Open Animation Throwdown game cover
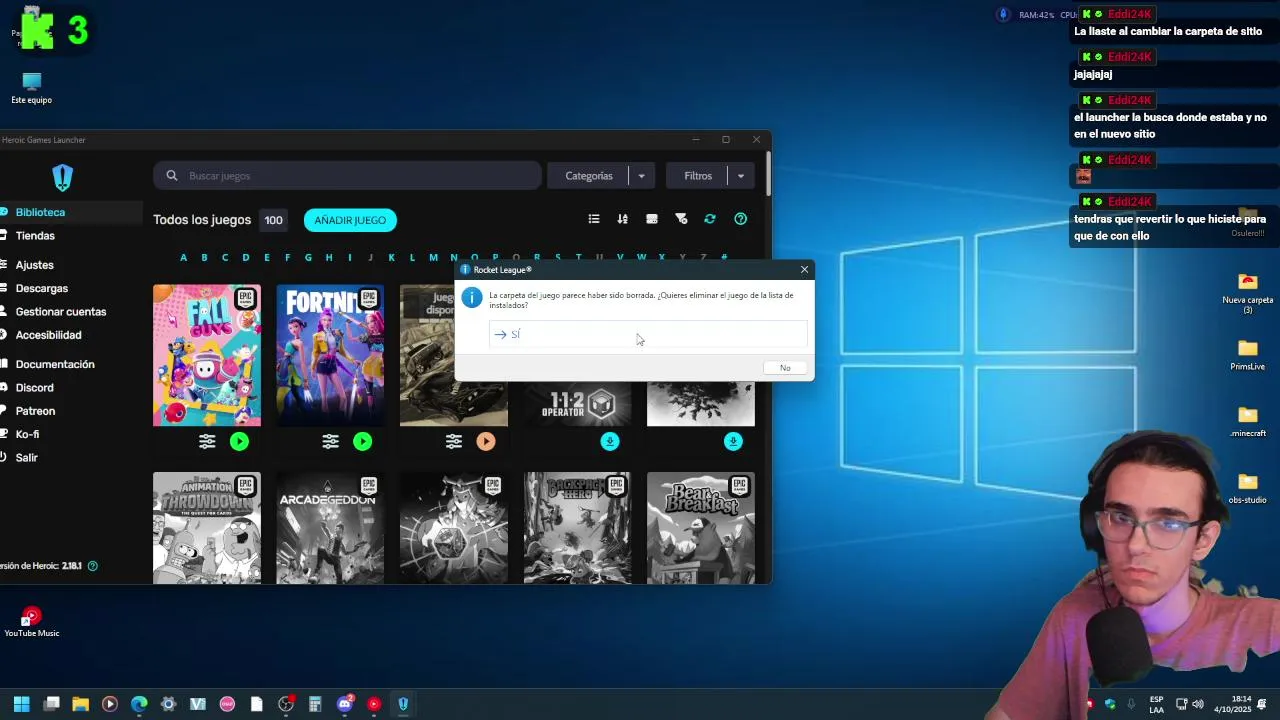 coord(207,527)
